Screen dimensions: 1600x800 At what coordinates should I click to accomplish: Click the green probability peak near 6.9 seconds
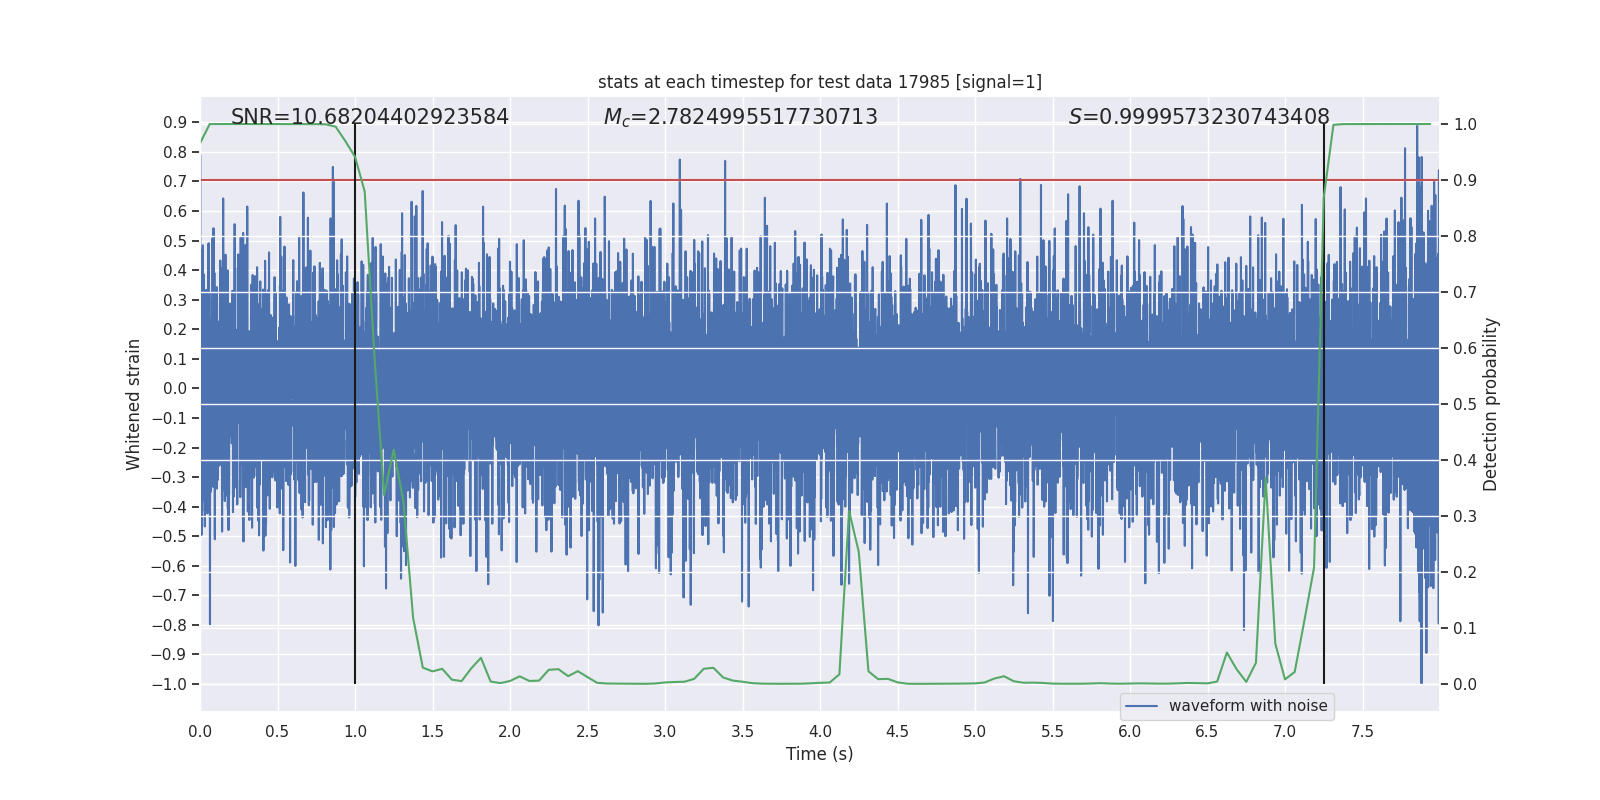[x=1265, y=482]
